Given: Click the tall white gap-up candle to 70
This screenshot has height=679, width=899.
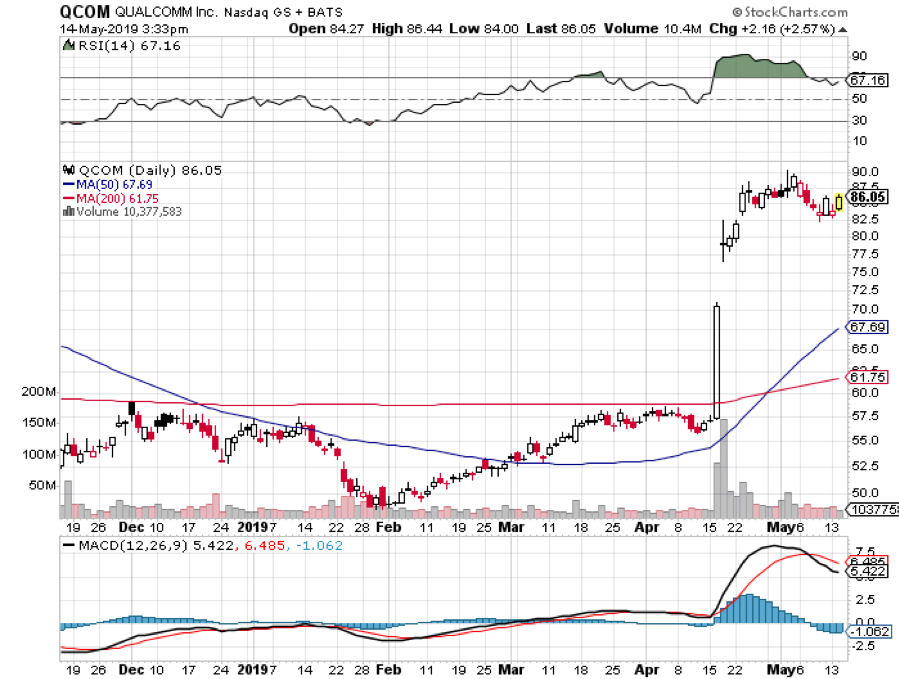Looking at the screenshot, I should click(x=717, y=361).
